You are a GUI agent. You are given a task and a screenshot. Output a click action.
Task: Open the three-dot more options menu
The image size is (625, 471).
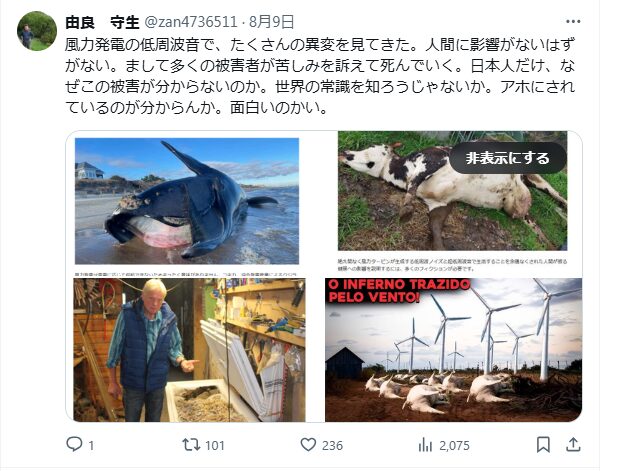573,22
